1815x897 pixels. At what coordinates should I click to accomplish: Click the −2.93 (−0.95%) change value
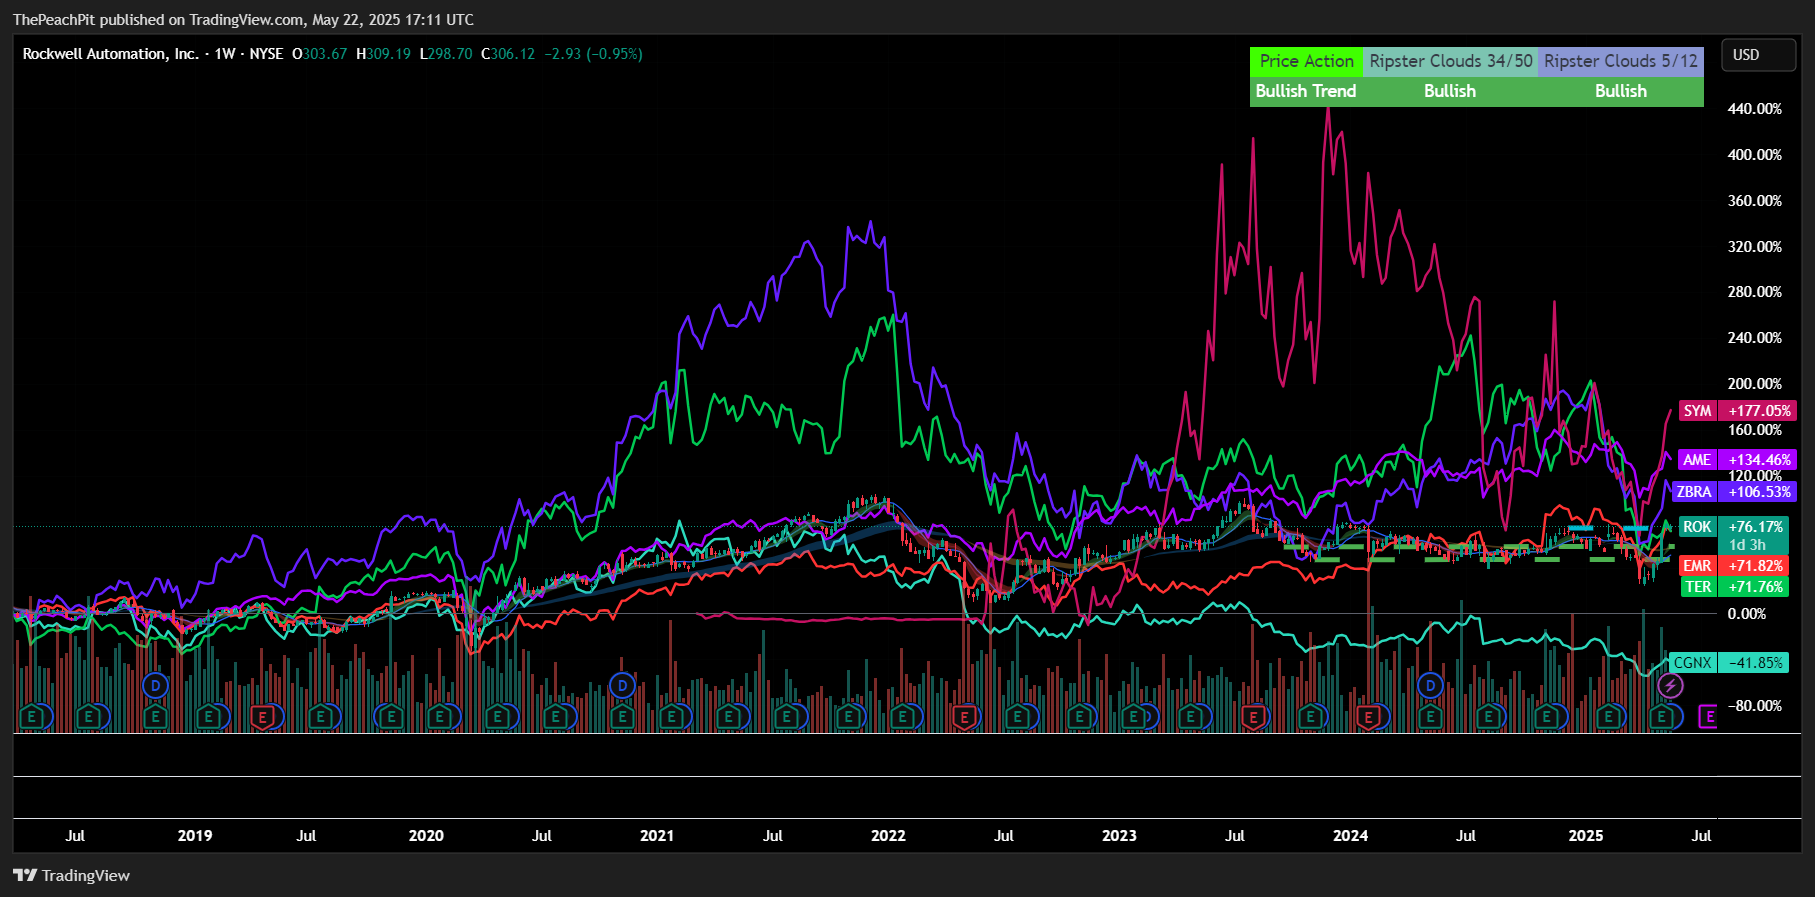click(593, 54)
